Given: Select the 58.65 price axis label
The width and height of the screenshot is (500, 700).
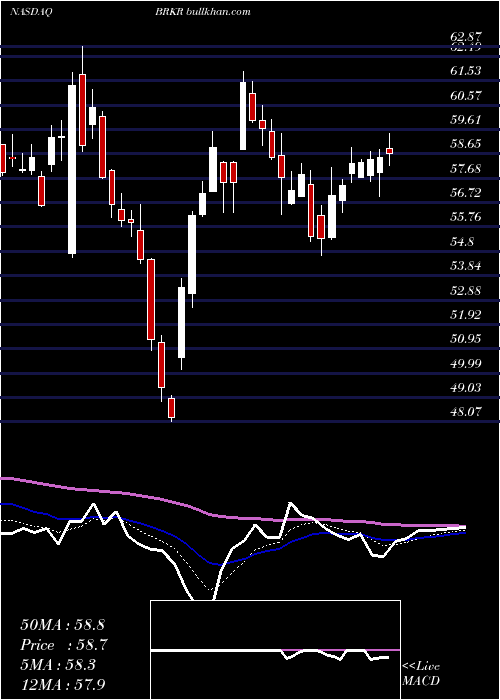Looking at the screenshot, I should click(x=467, y=144).
